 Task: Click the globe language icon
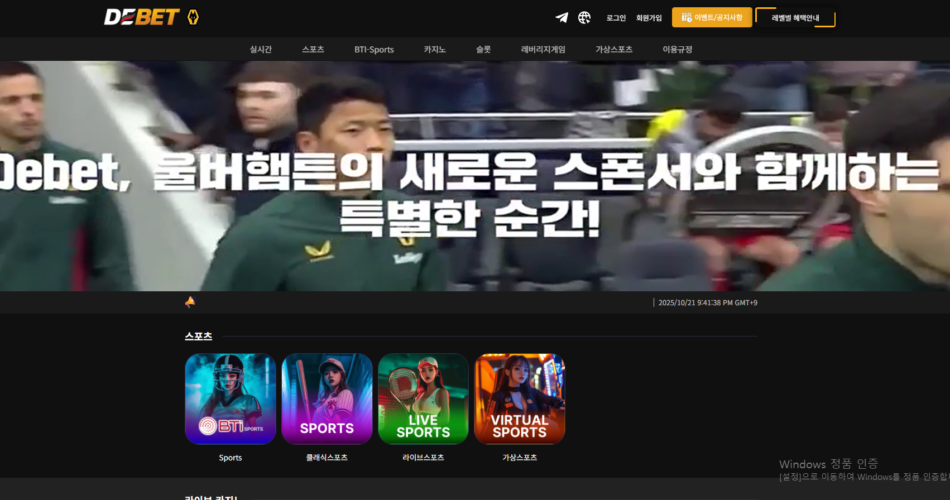pyautogui.click(x=584, y=17)
